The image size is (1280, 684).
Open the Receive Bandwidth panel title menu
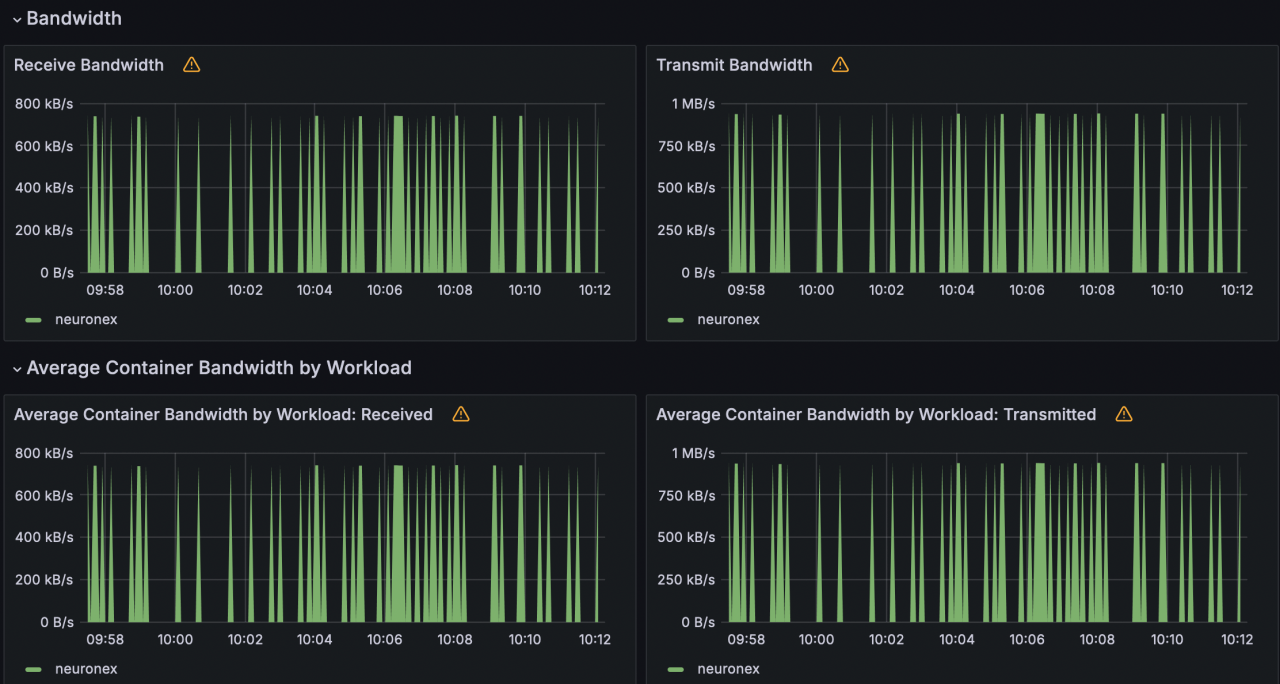click(x=89, y=65)
